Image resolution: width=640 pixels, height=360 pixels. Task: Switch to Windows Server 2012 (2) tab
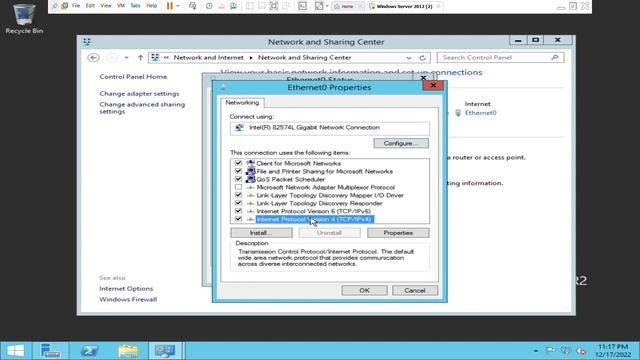click(404, 7)
